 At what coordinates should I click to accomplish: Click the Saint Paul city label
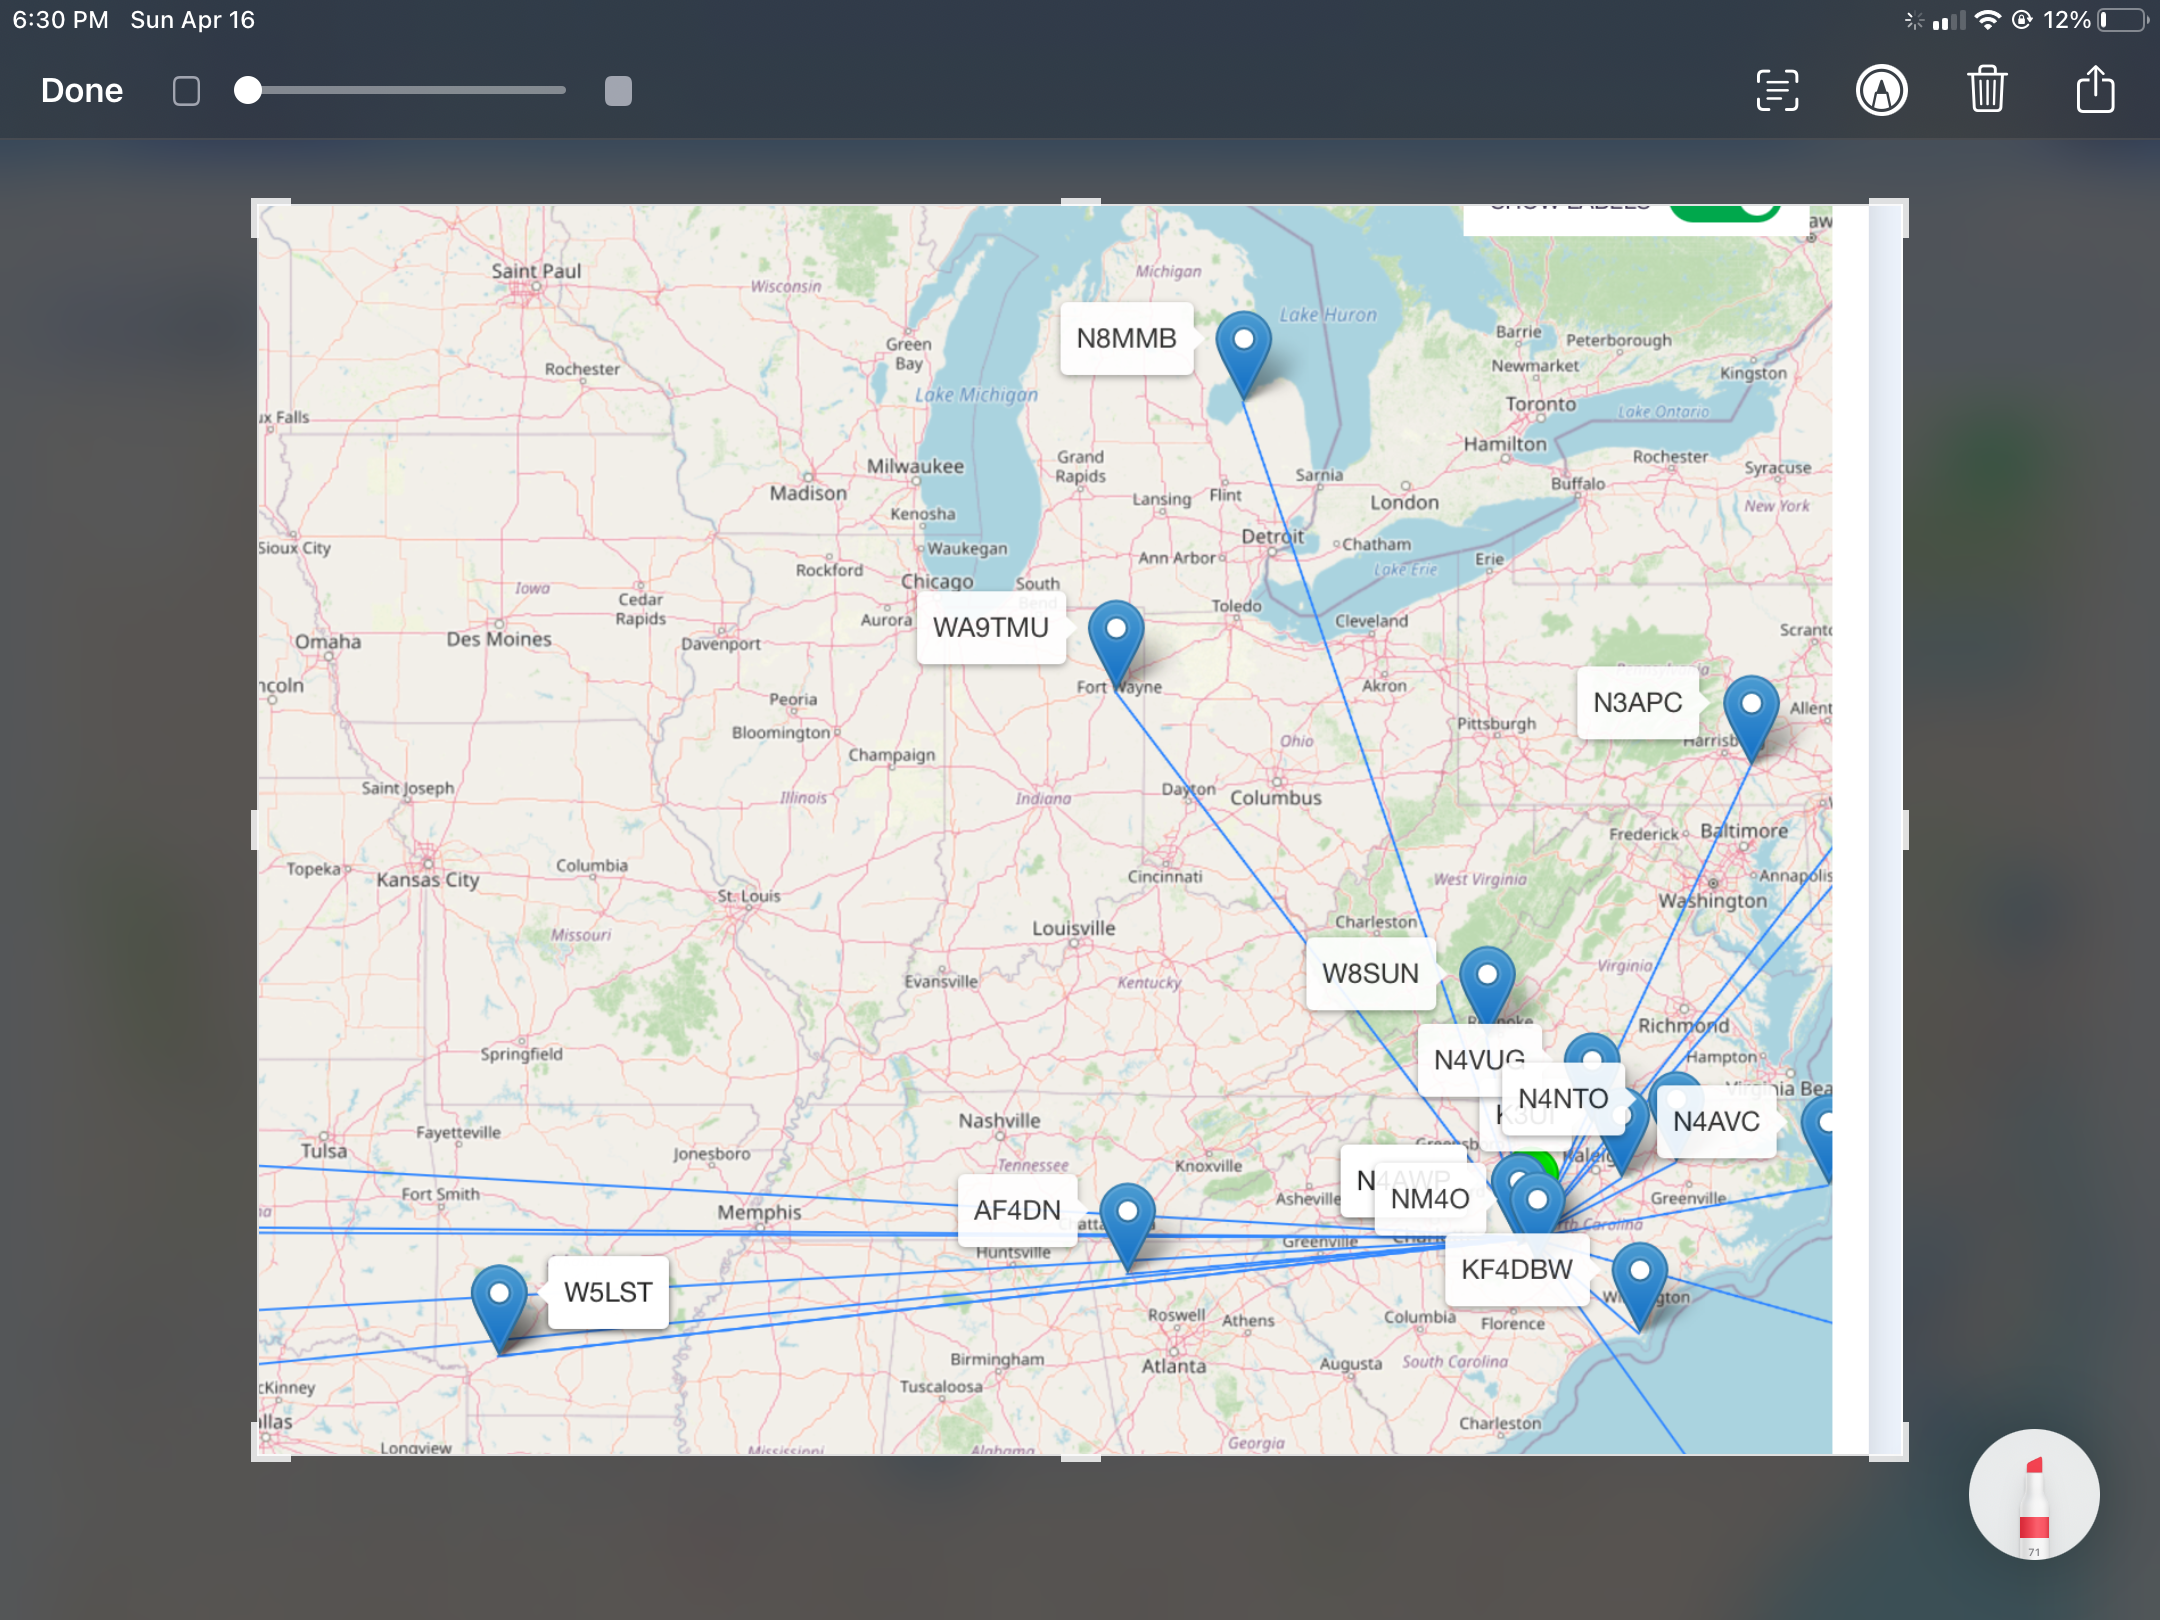[x=536, y=271]
